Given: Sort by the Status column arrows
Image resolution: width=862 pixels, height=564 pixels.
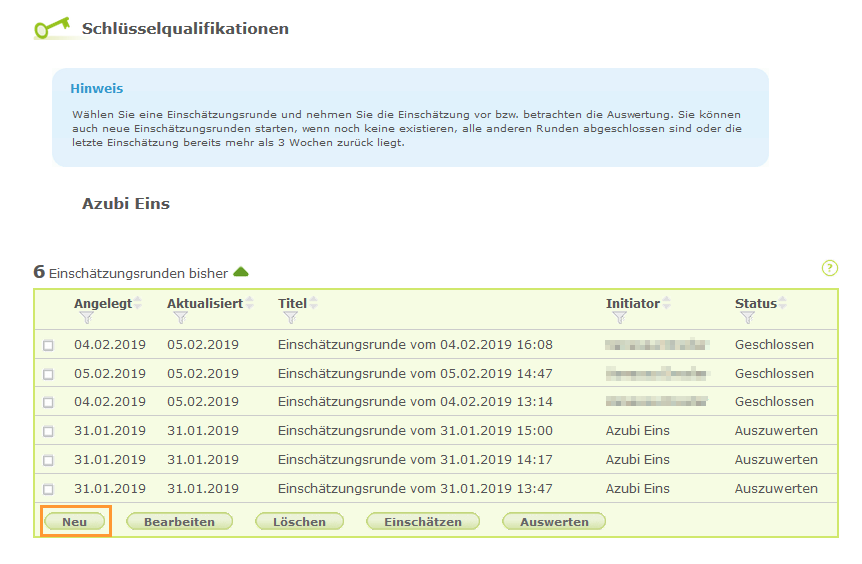Looking at the screenshot, I should (x=782, y=303).
